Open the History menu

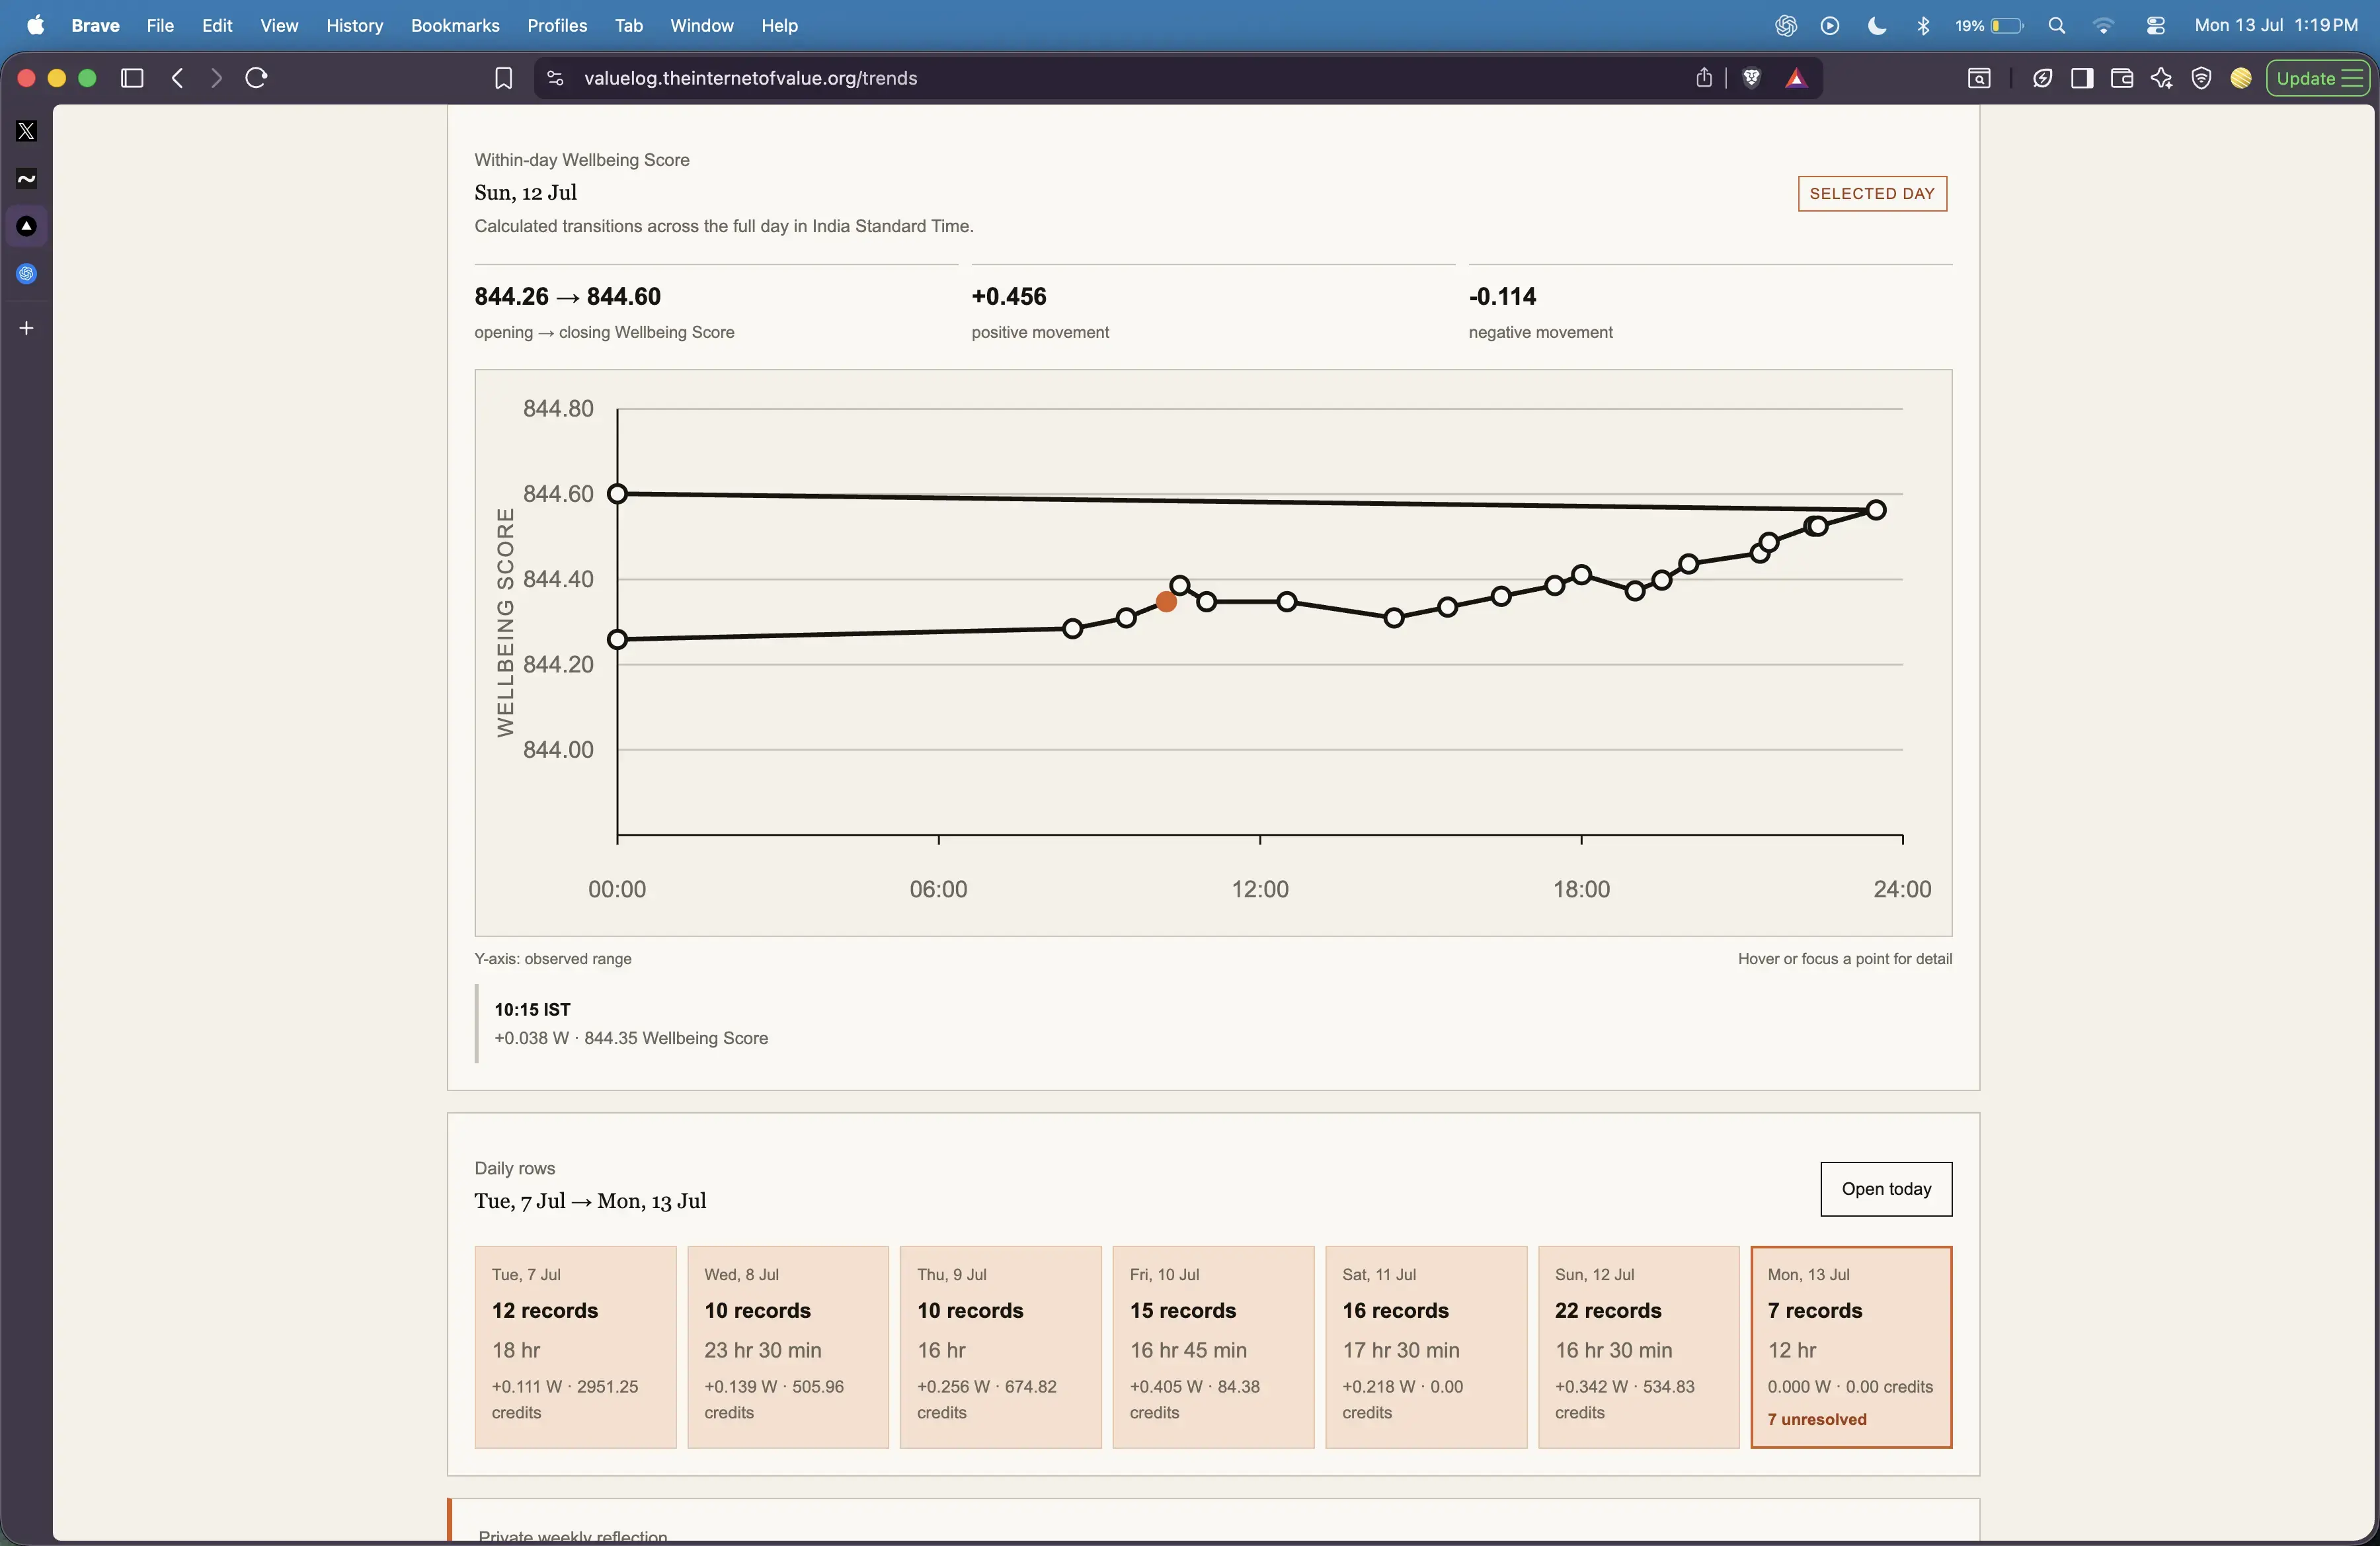click(354, 26)
